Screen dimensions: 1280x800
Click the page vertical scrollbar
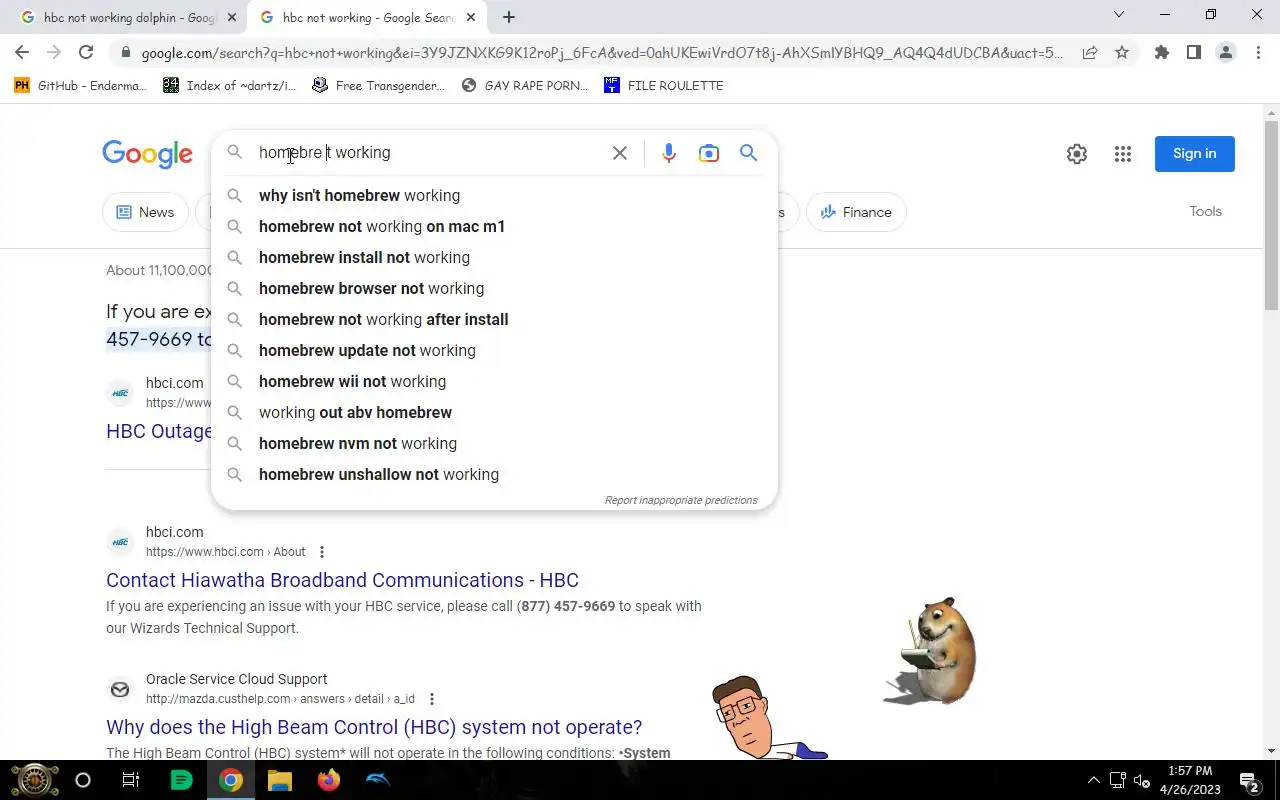pos(1272,430)
